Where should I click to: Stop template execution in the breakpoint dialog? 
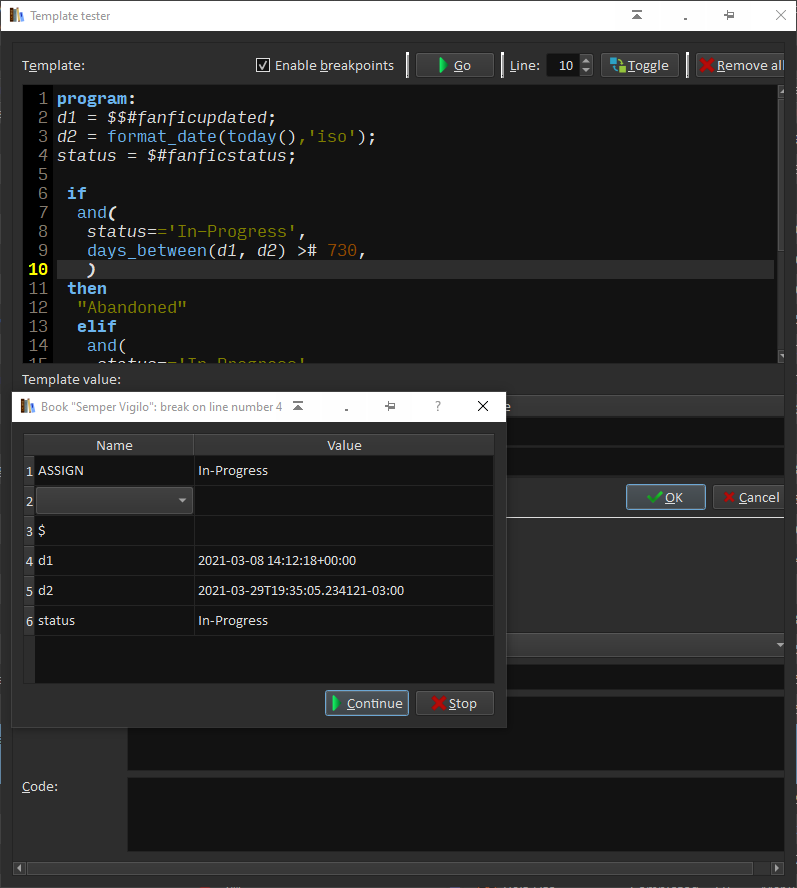[454, 703]
